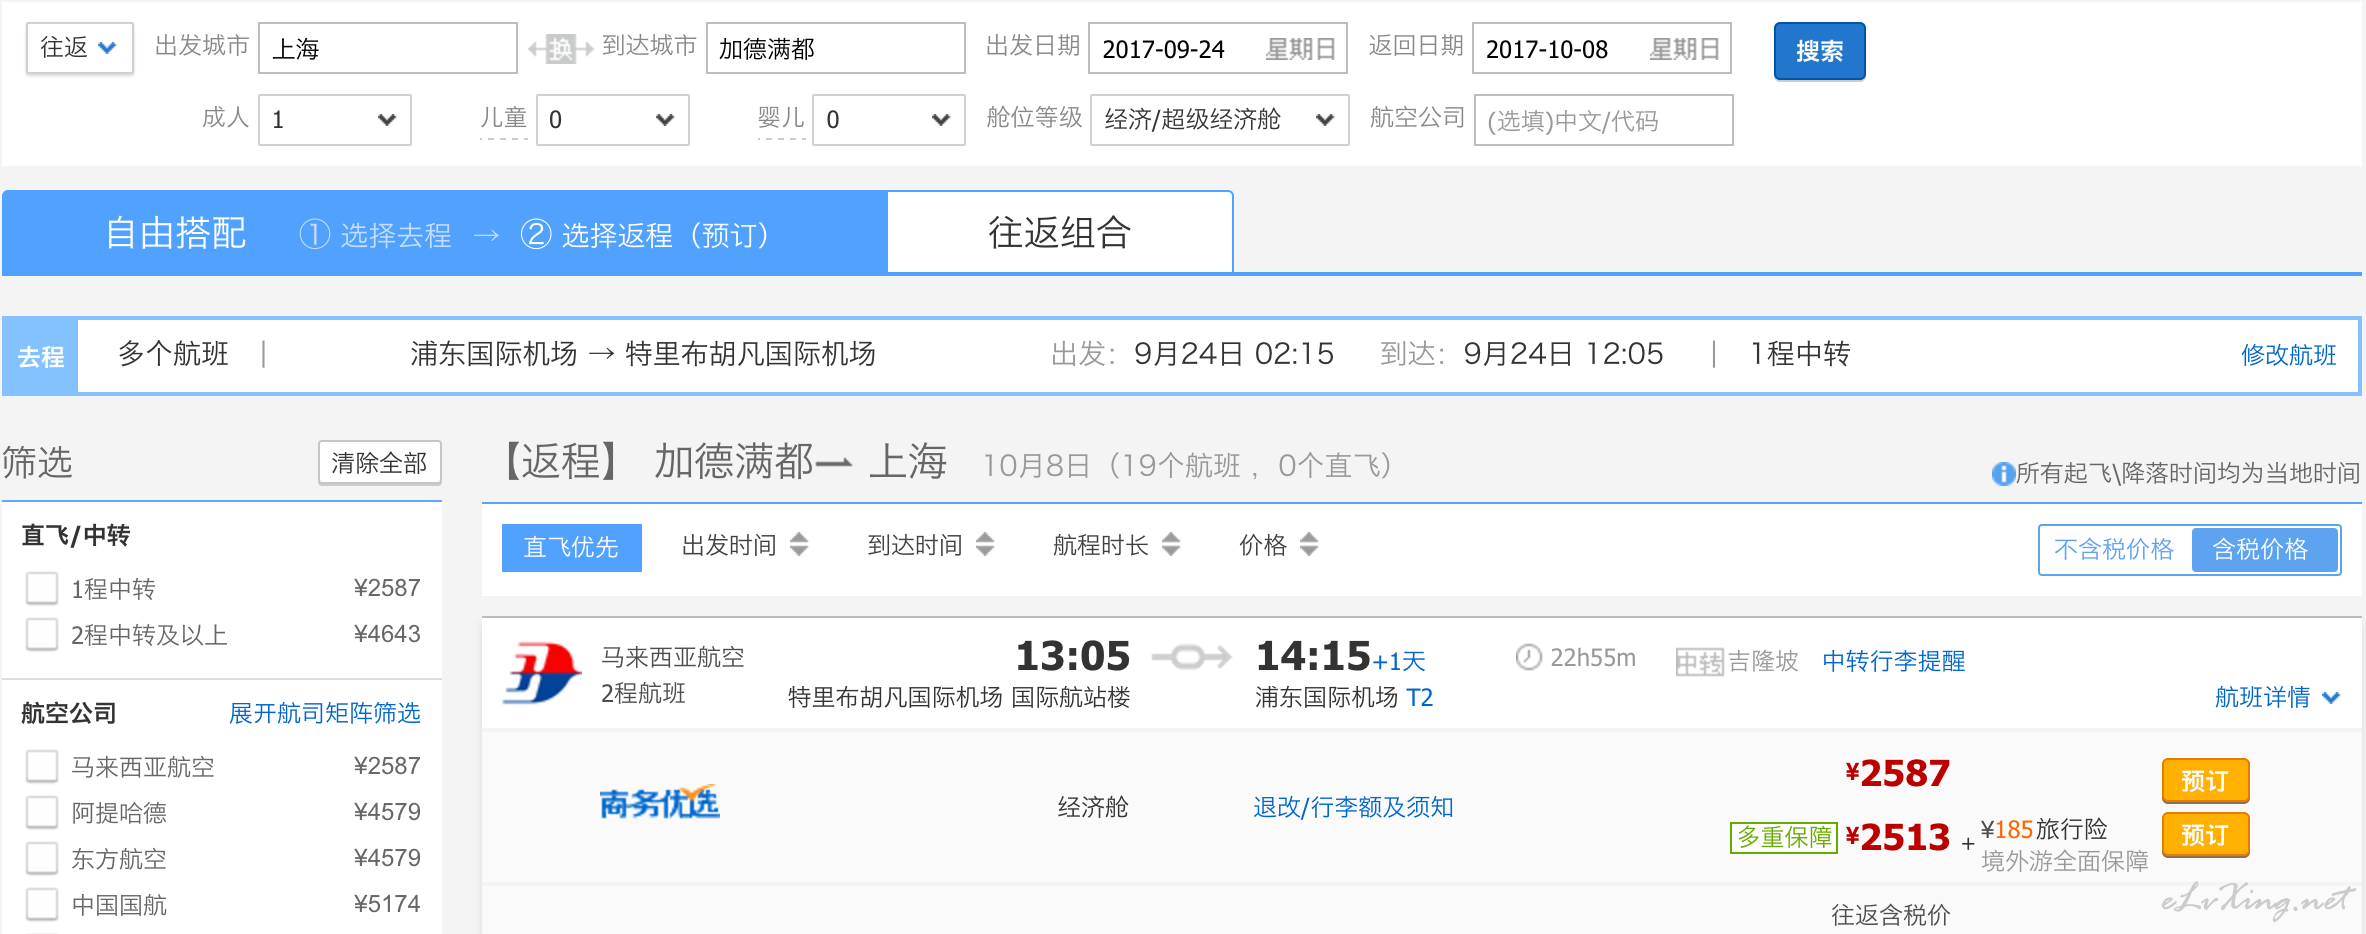This screenshot has height=934, width=2366.
Task: Click 预订 for the ¥2513 insured fare
Action: pyautogui.click(x=2205, y=834)
